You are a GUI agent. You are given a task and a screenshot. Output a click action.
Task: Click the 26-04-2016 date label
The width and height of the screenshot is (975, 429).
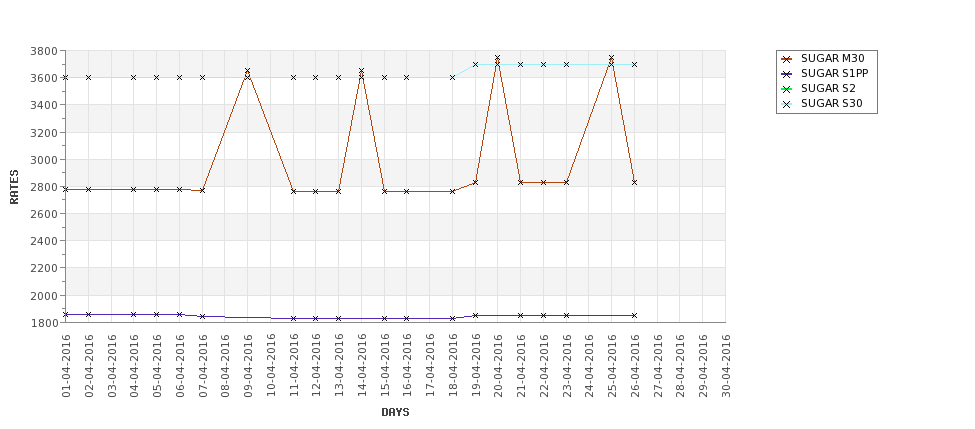click(x=634, y=366)
